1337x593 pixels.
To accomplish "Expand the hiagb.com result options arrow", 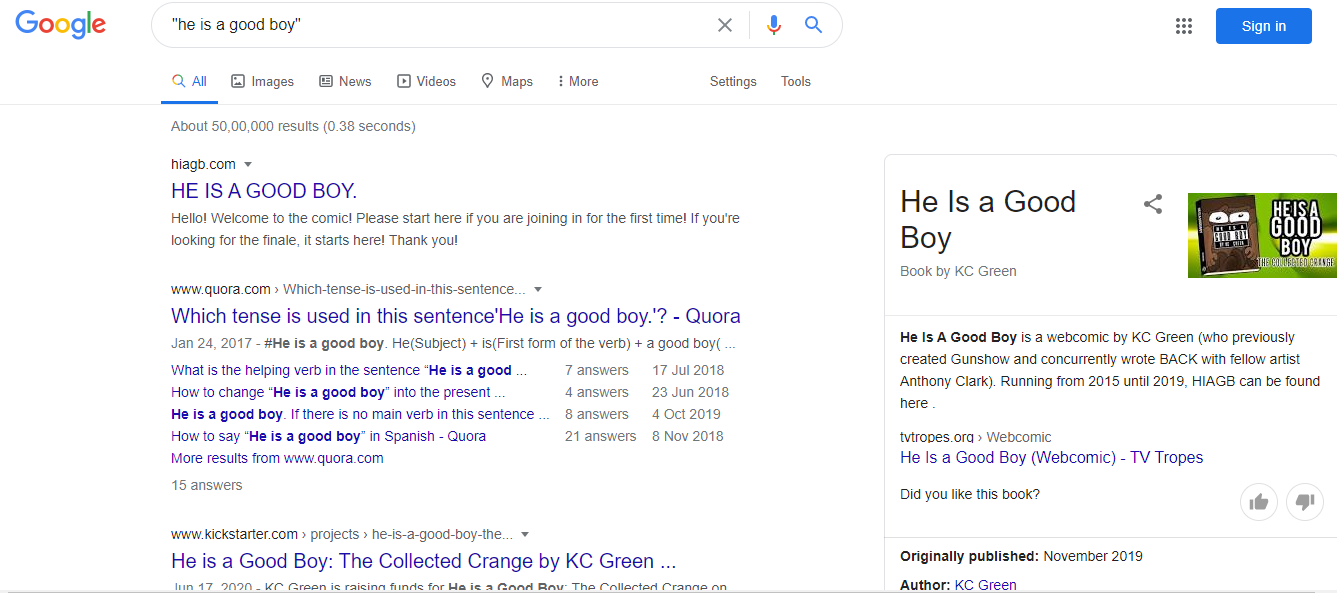I will click(248, 164).
